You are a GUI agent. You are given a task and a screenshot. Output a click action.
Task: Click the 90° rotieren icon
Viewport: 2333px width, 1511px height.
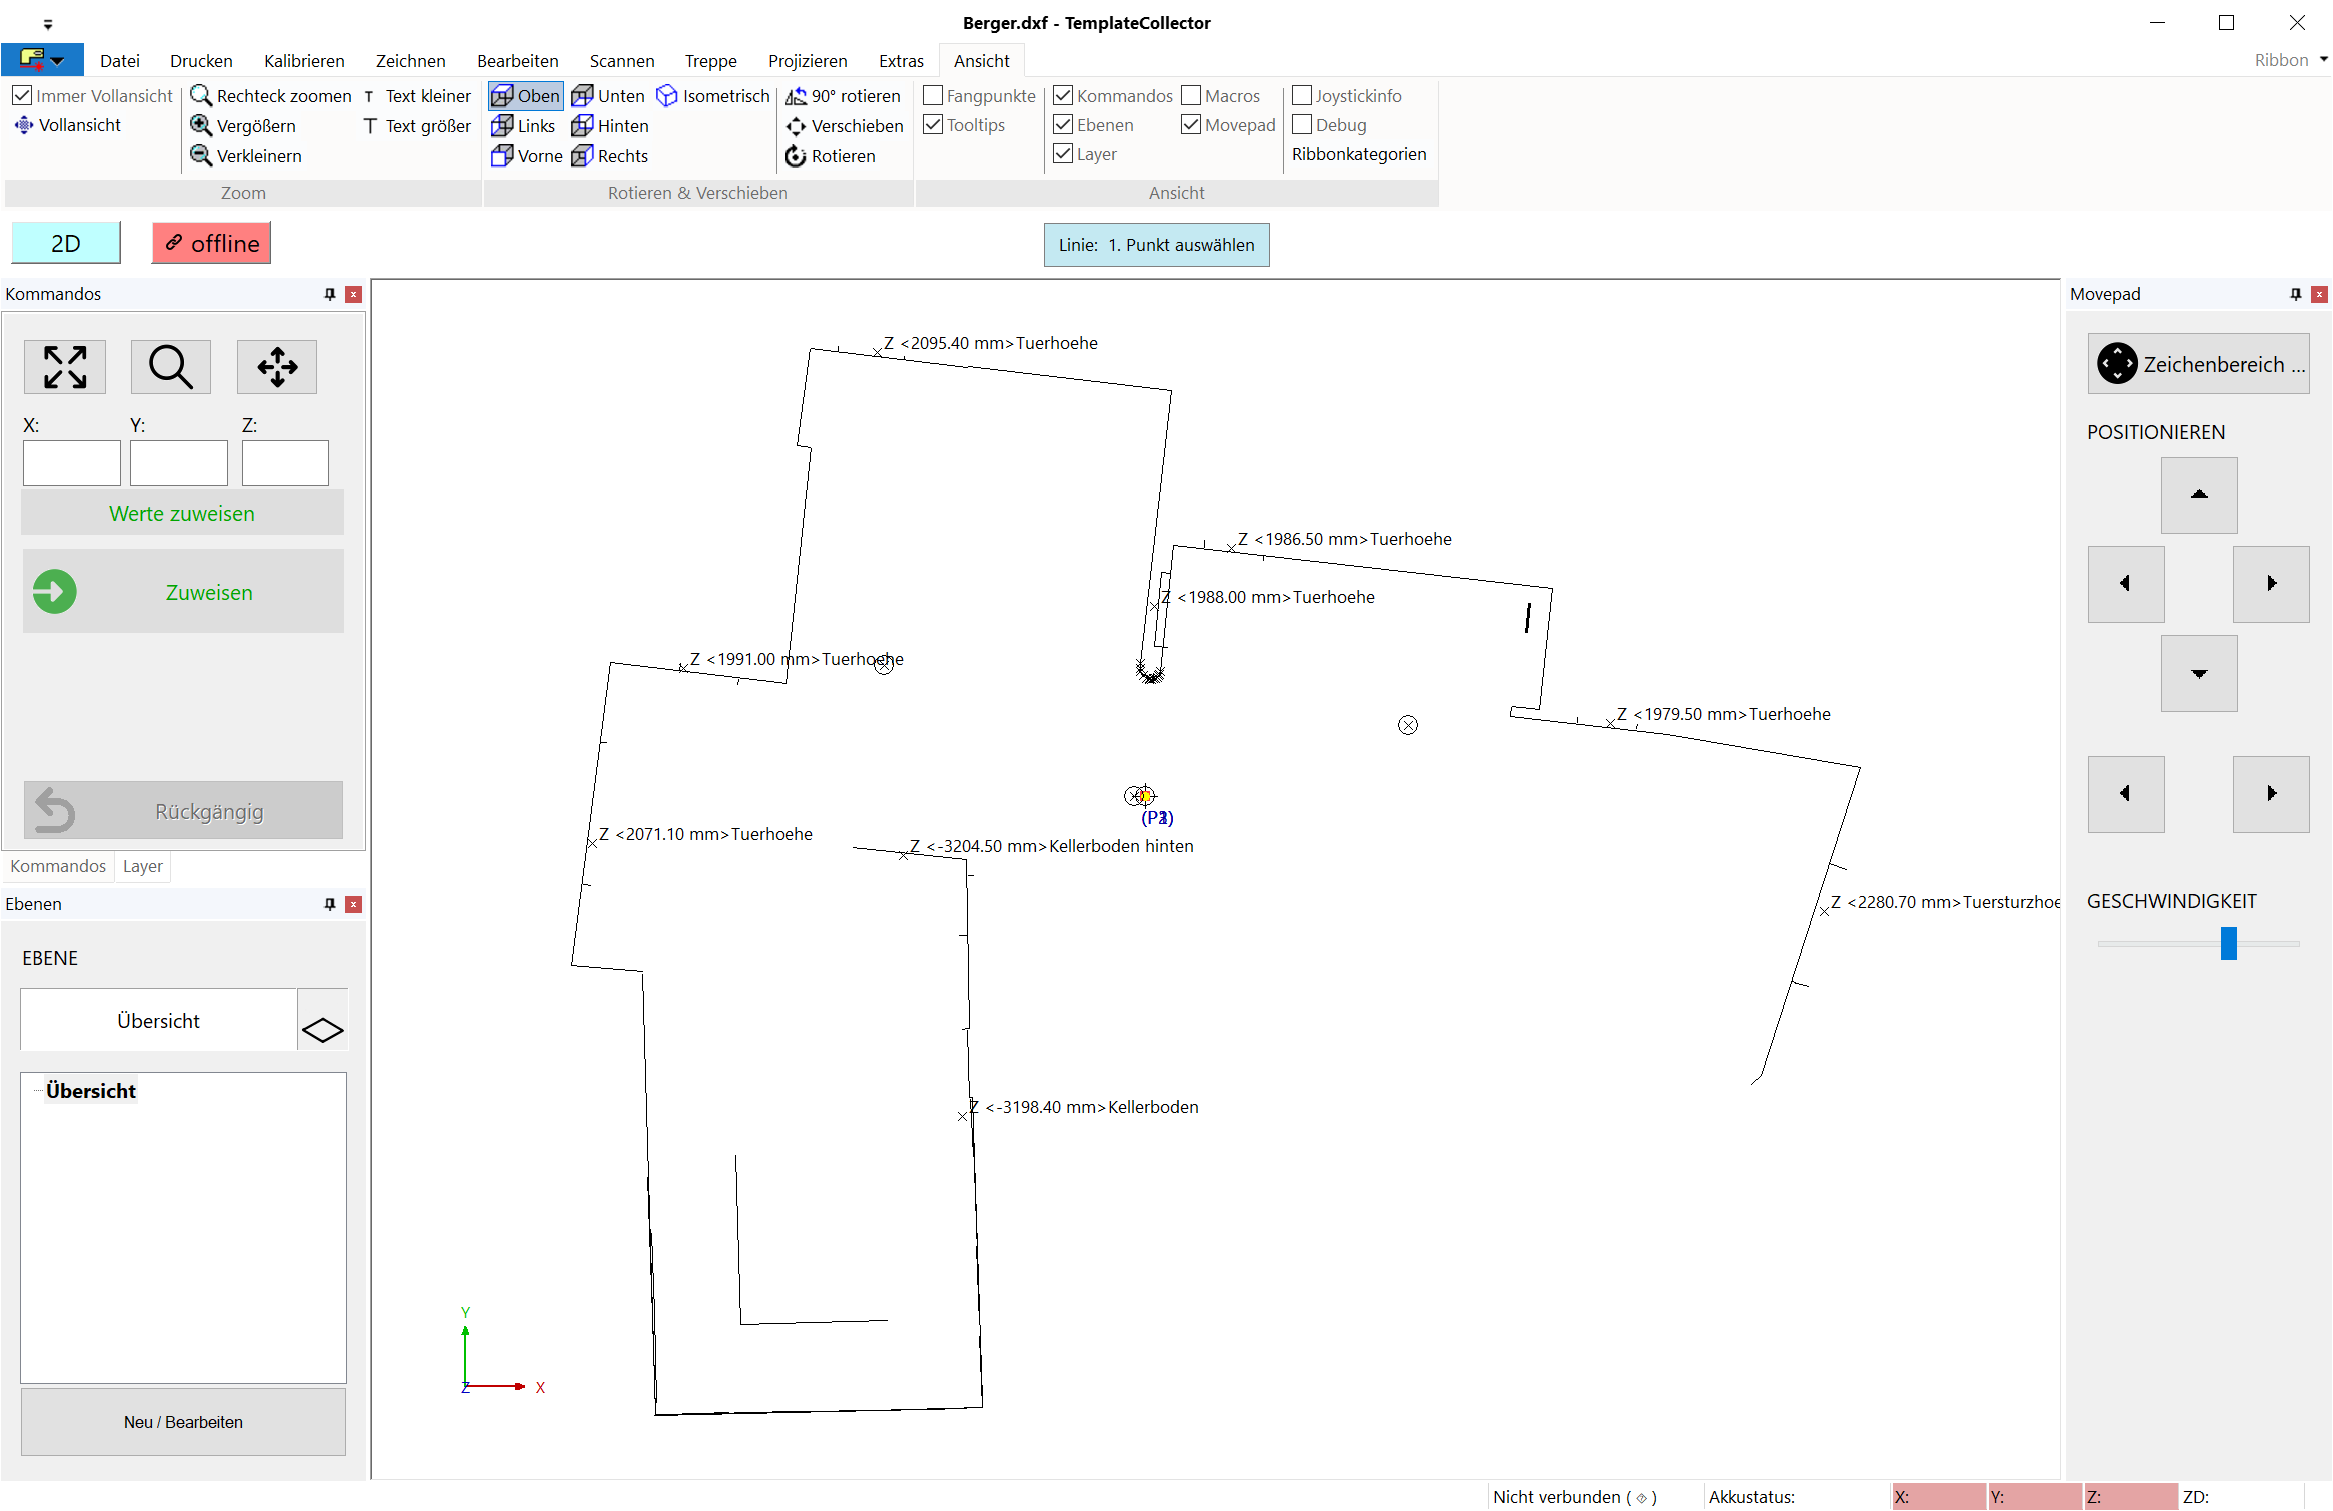[x=796, y=96]
